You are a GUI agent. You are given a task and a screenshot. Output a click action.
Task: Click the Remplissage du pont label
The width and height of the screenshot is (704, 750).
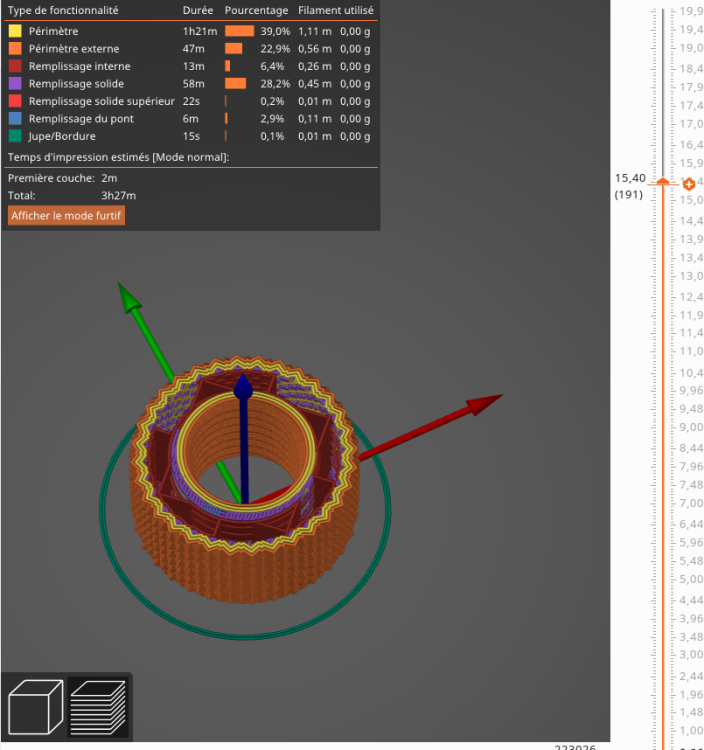pos(81,119)
